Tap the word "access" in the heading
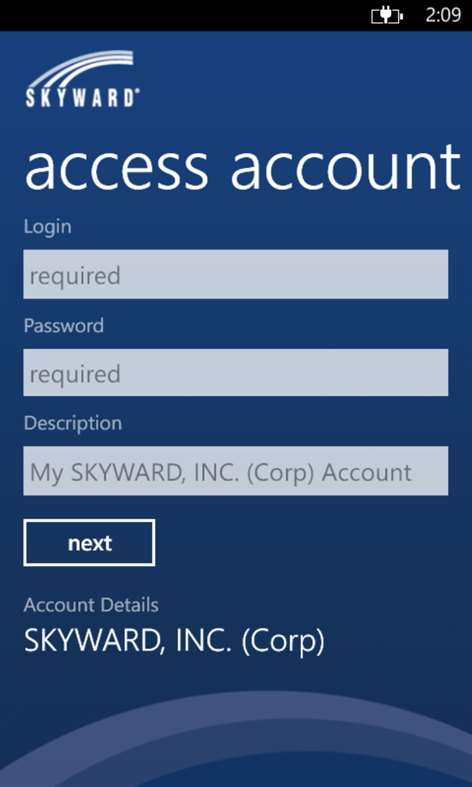The image size is (472, 787). [116, 166]
